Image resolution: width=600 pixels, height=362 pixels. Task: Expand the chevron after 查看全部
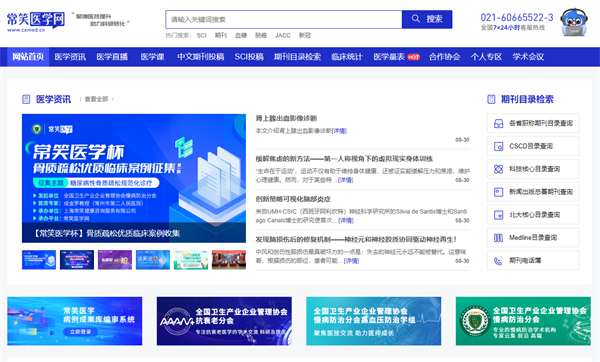(x=113, y=99)
